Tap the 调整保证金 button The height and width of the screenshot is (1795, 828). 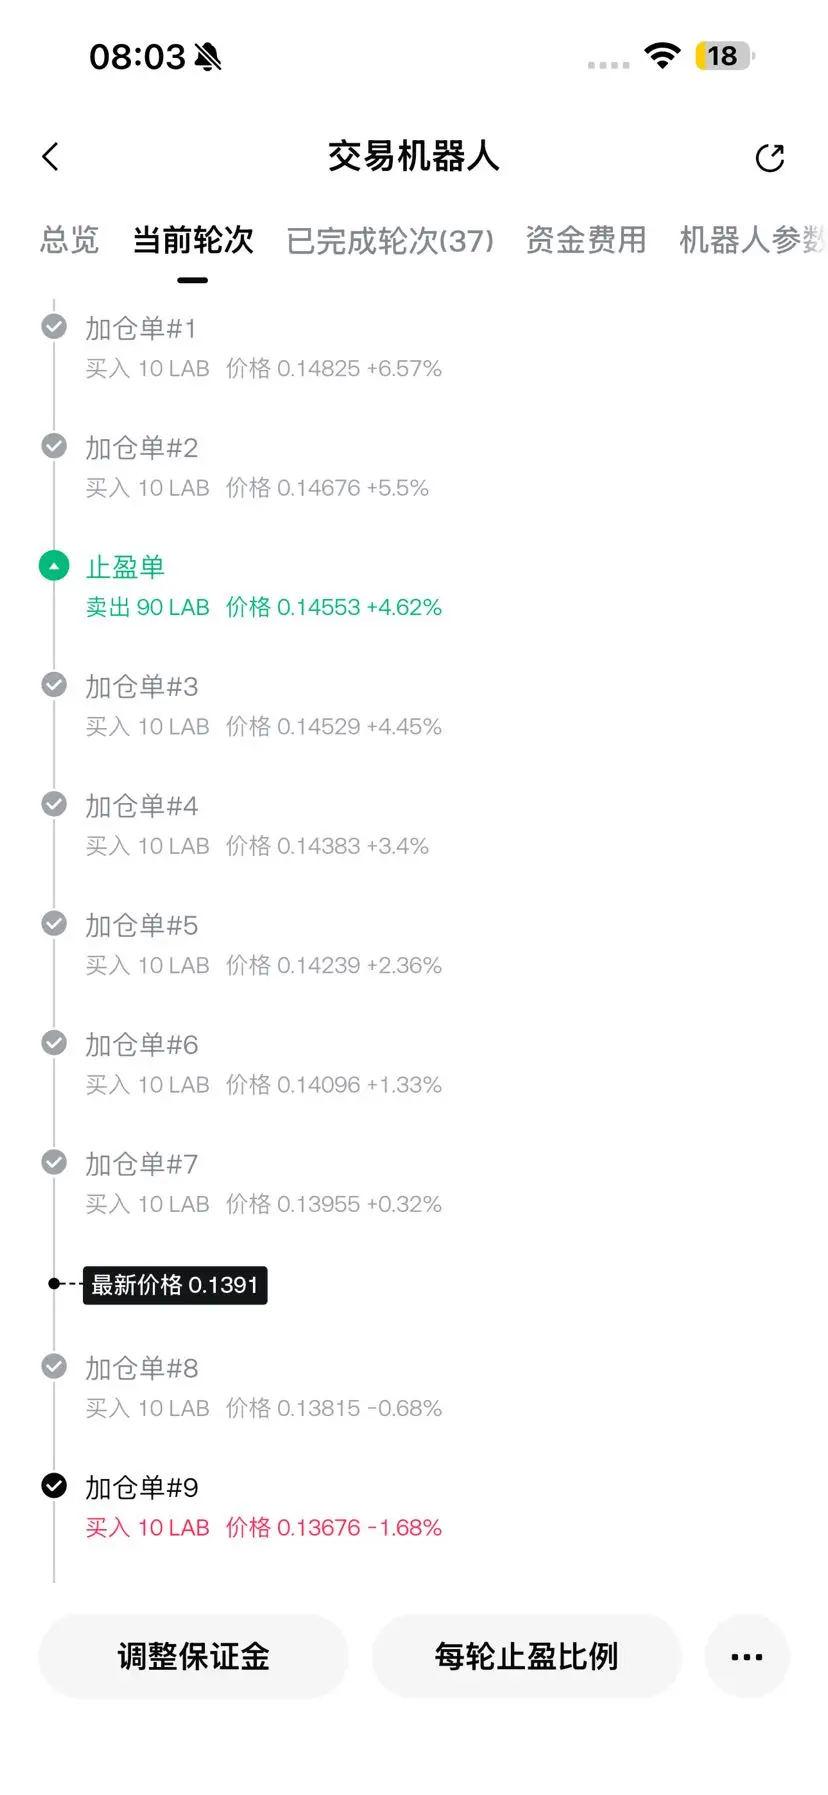(193, 1656)
